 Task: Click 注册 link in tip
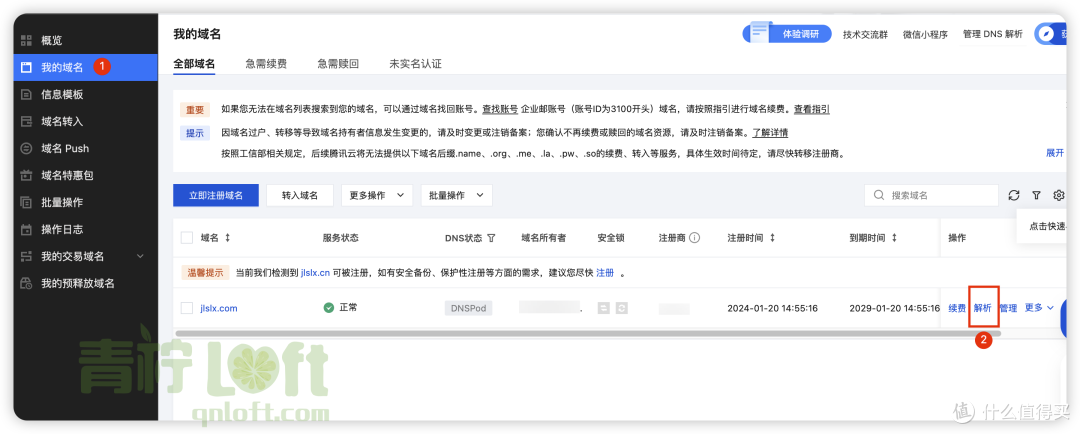click(x=605, y=273)
